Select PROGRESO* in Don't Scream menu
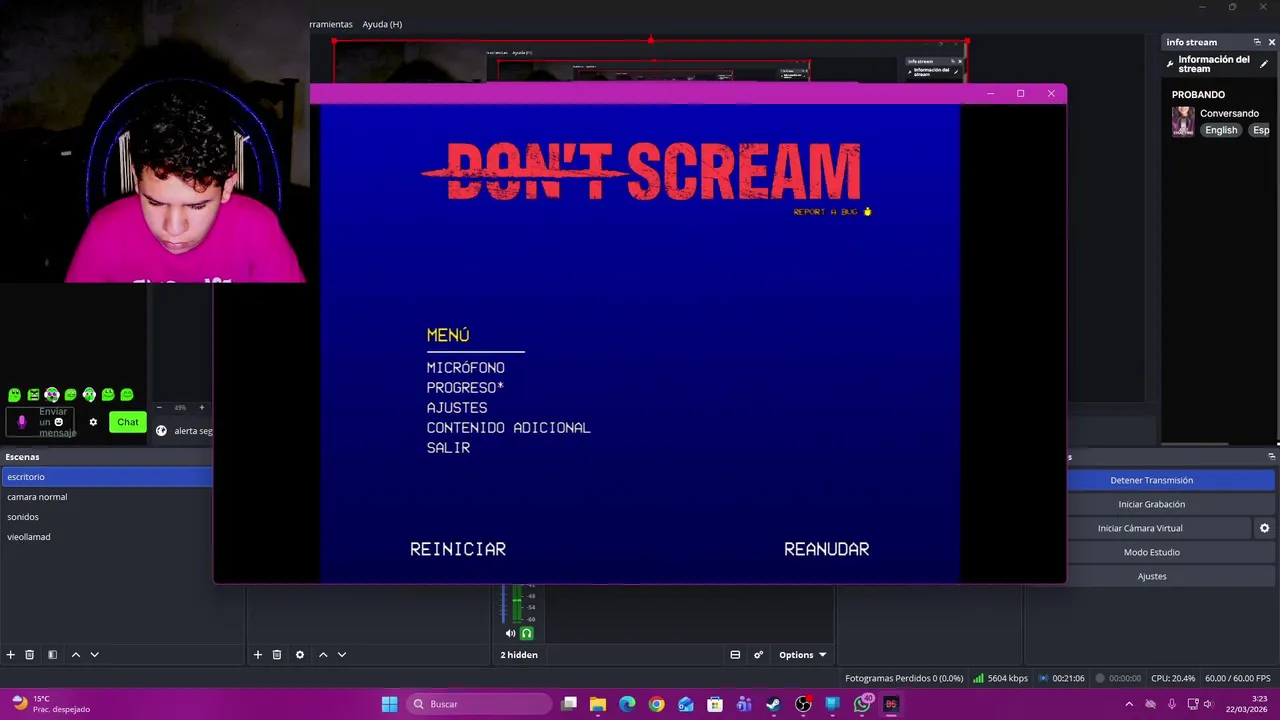This screenshot has height=720, width=1280. coord(465,388)
